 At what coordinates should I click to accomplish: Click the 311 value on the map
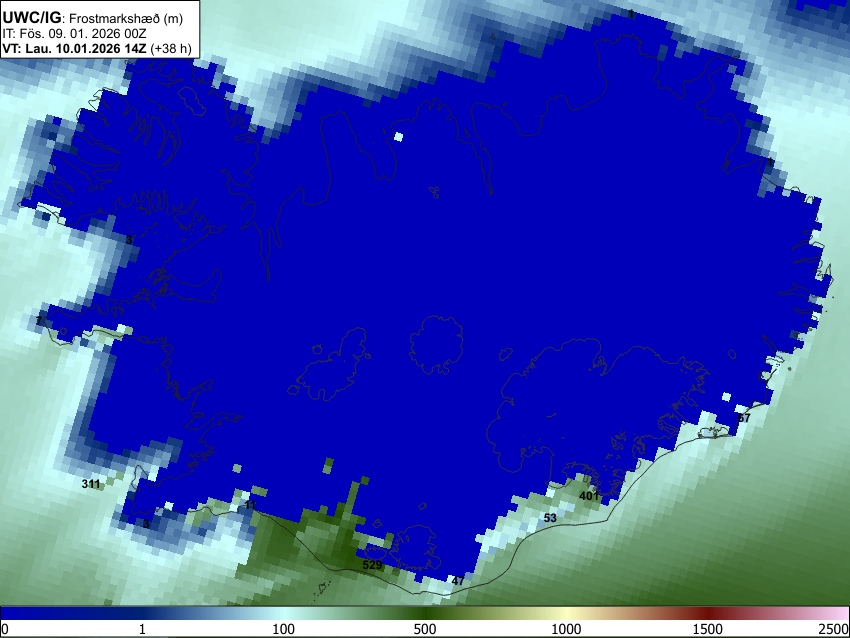[91, 484]
